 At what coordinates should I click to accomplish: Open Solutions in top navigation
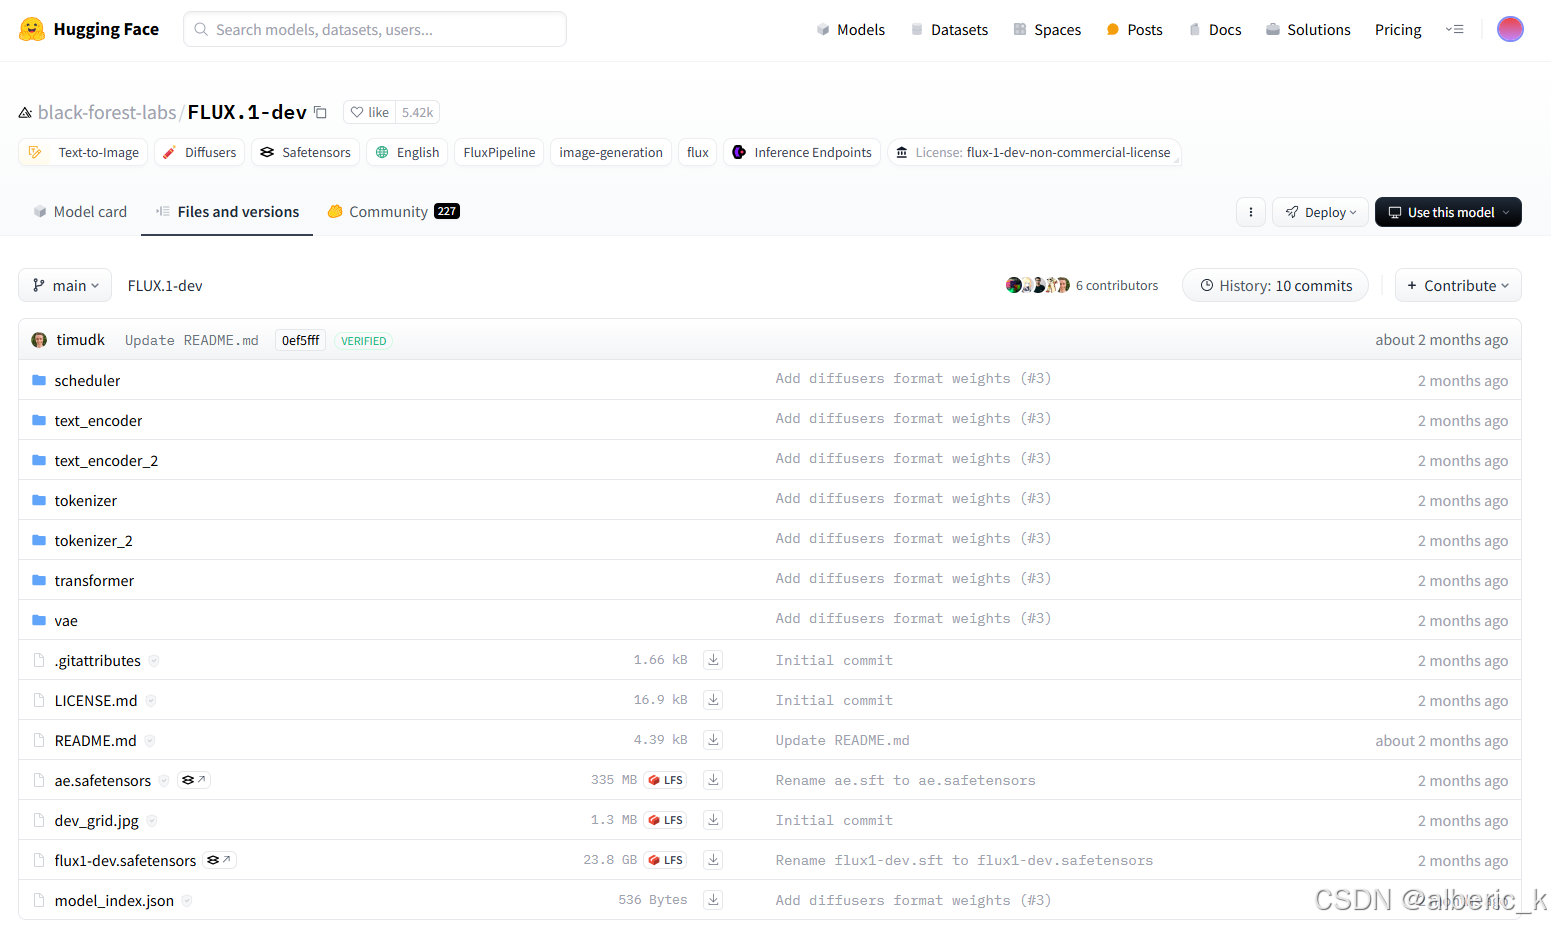[1308, 30]
